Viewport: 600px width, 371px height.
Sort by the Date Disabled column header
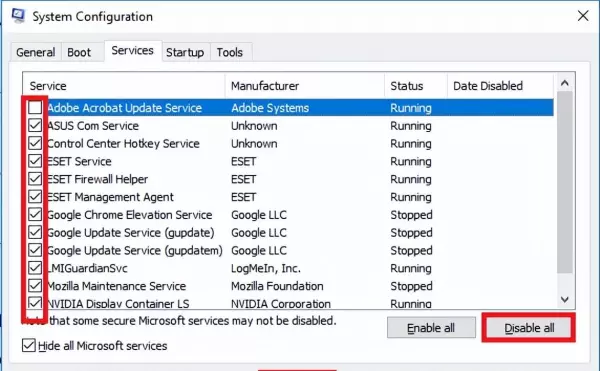pyautogui.click(x=501, y=86)
